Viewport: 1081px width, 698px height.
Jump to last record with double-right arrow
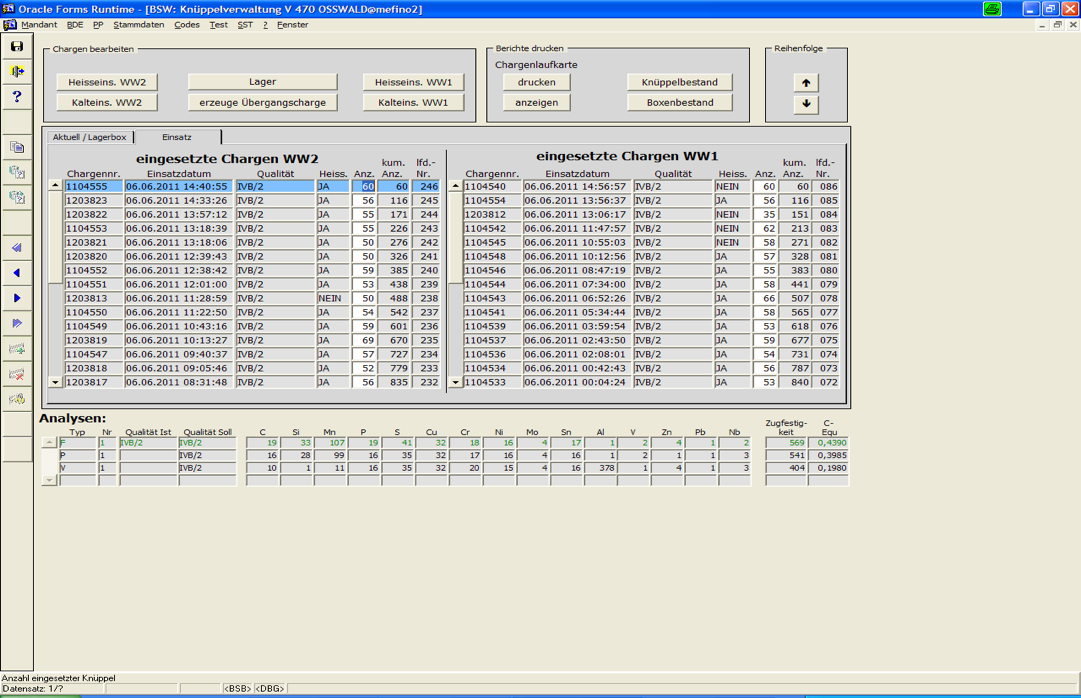(17, 323)
